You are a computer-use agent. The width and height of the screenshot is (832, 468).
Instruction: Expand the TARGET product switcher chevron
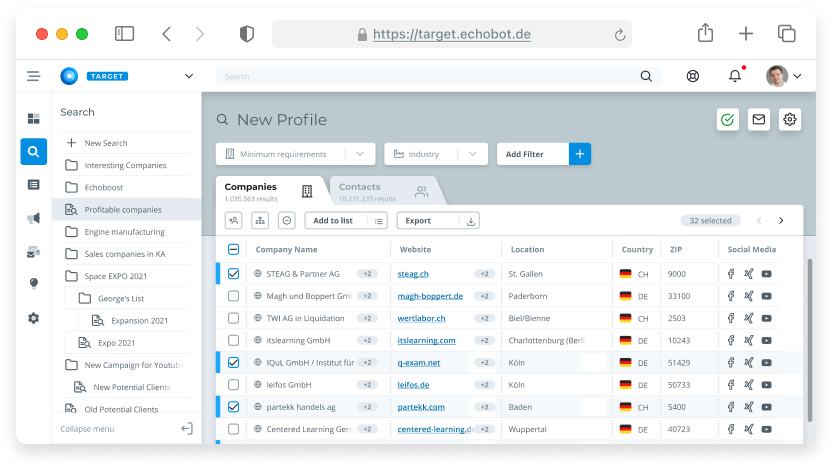click(189, 76)
